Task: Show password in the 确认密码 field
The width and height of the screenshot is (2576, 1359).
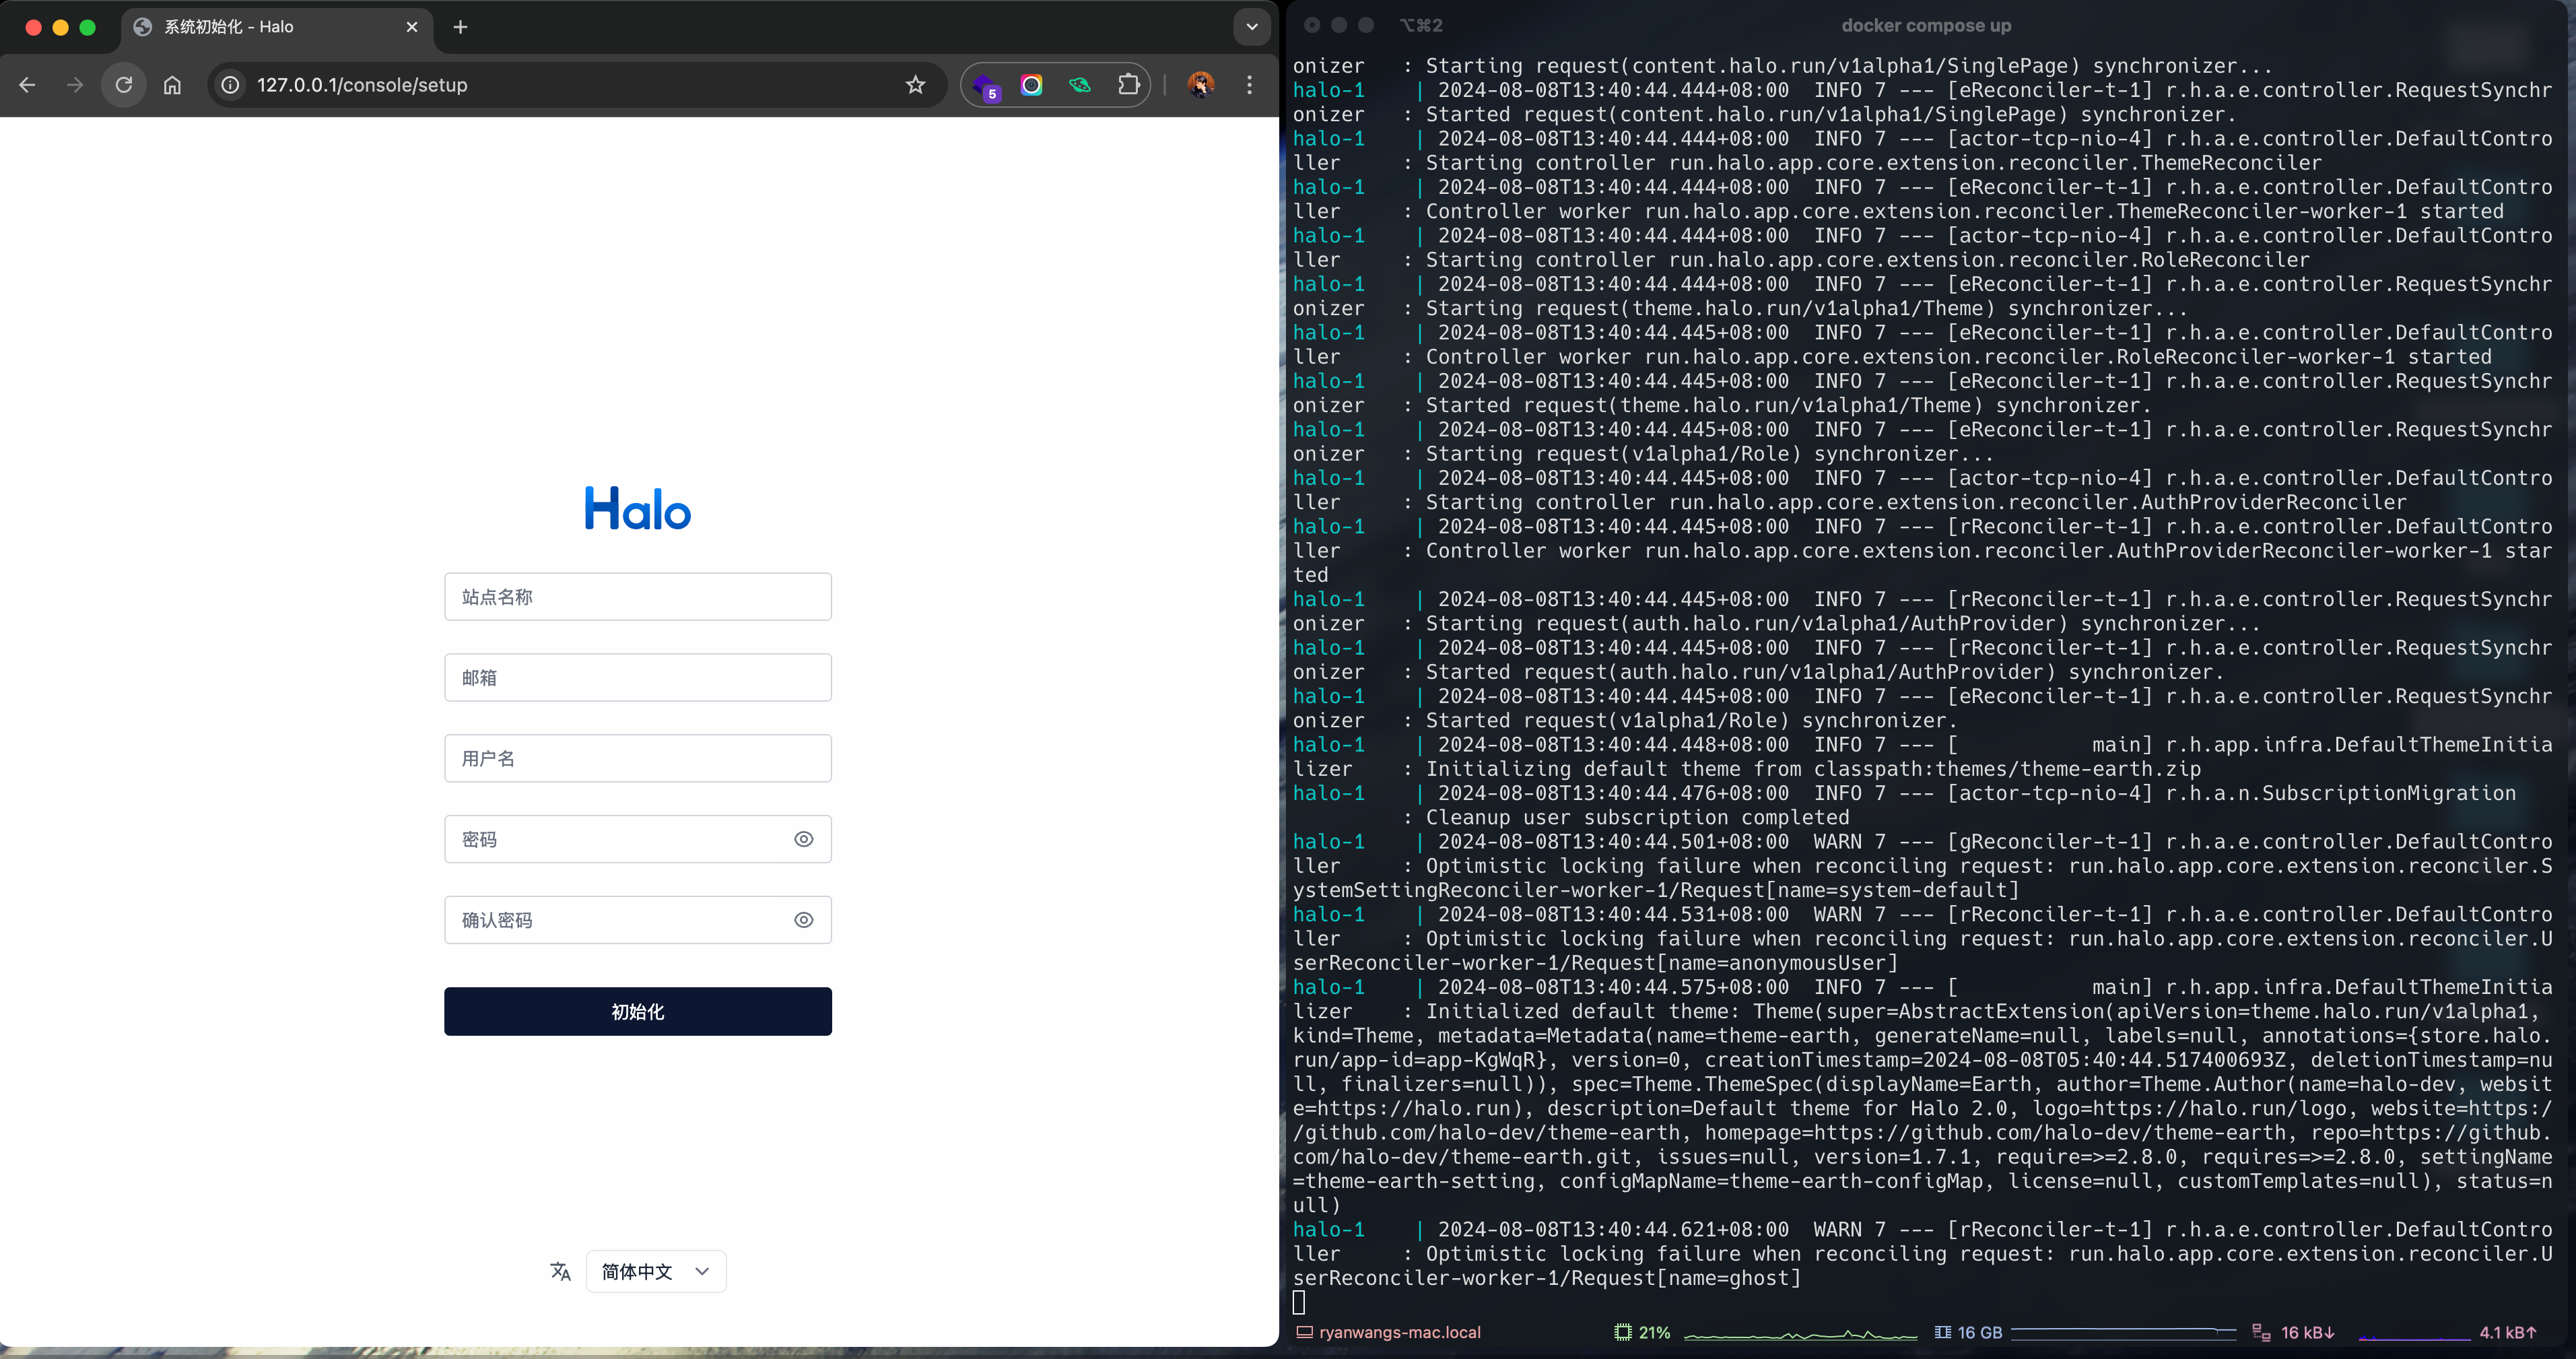Action: pyautogui.click(x=803, y=920)
